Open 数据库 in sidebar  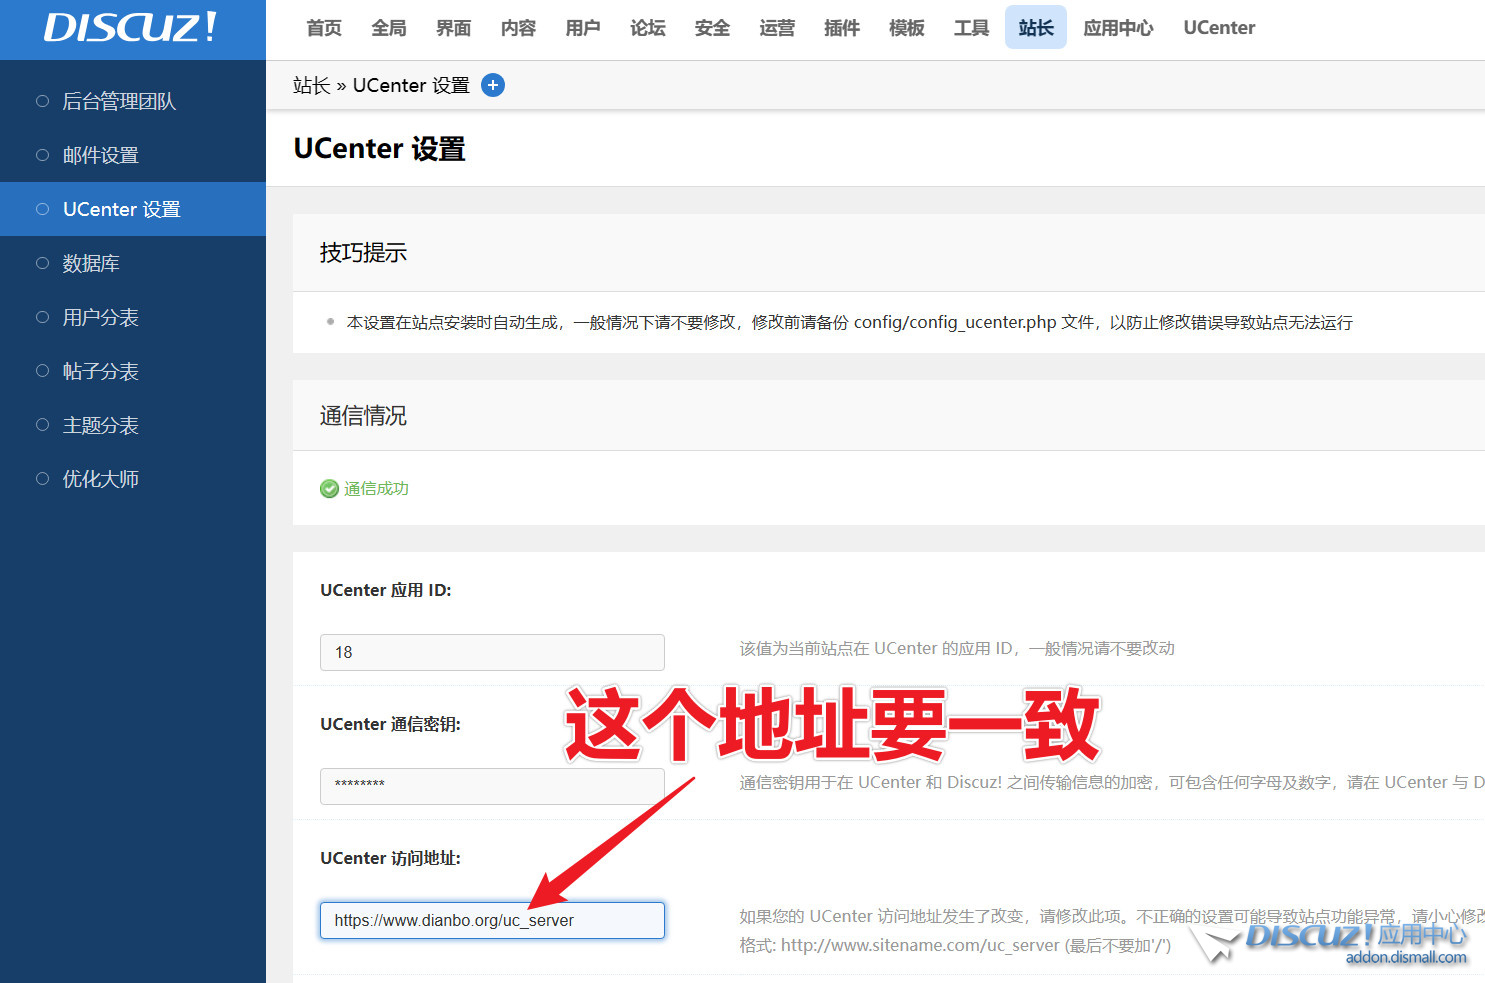[x=133, y=263]
